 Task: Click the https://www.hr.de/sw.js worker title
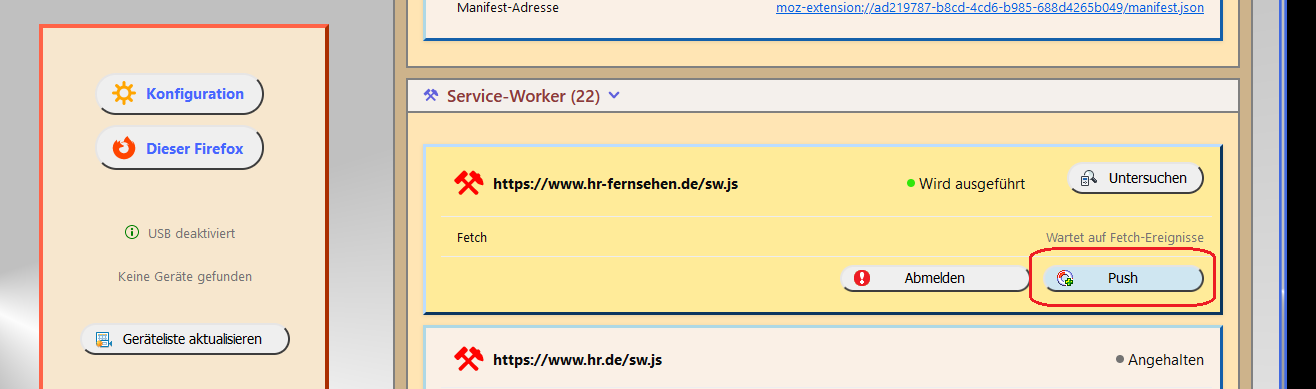tap(577, 359)
